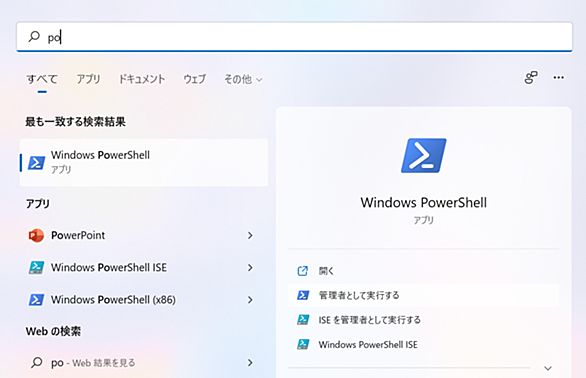Open the account/people icon at top right
The width and height of the screenshot is (586, 378).
click(x=531, y=78)
